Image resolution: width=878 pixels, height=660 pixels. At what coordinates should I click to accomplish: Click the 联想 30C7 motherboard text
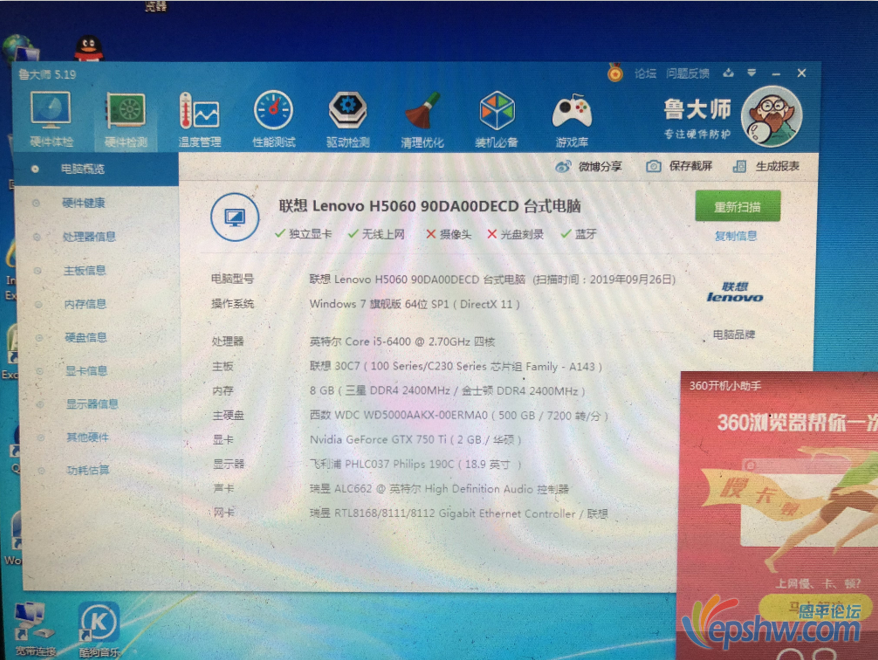coord(456,366)
